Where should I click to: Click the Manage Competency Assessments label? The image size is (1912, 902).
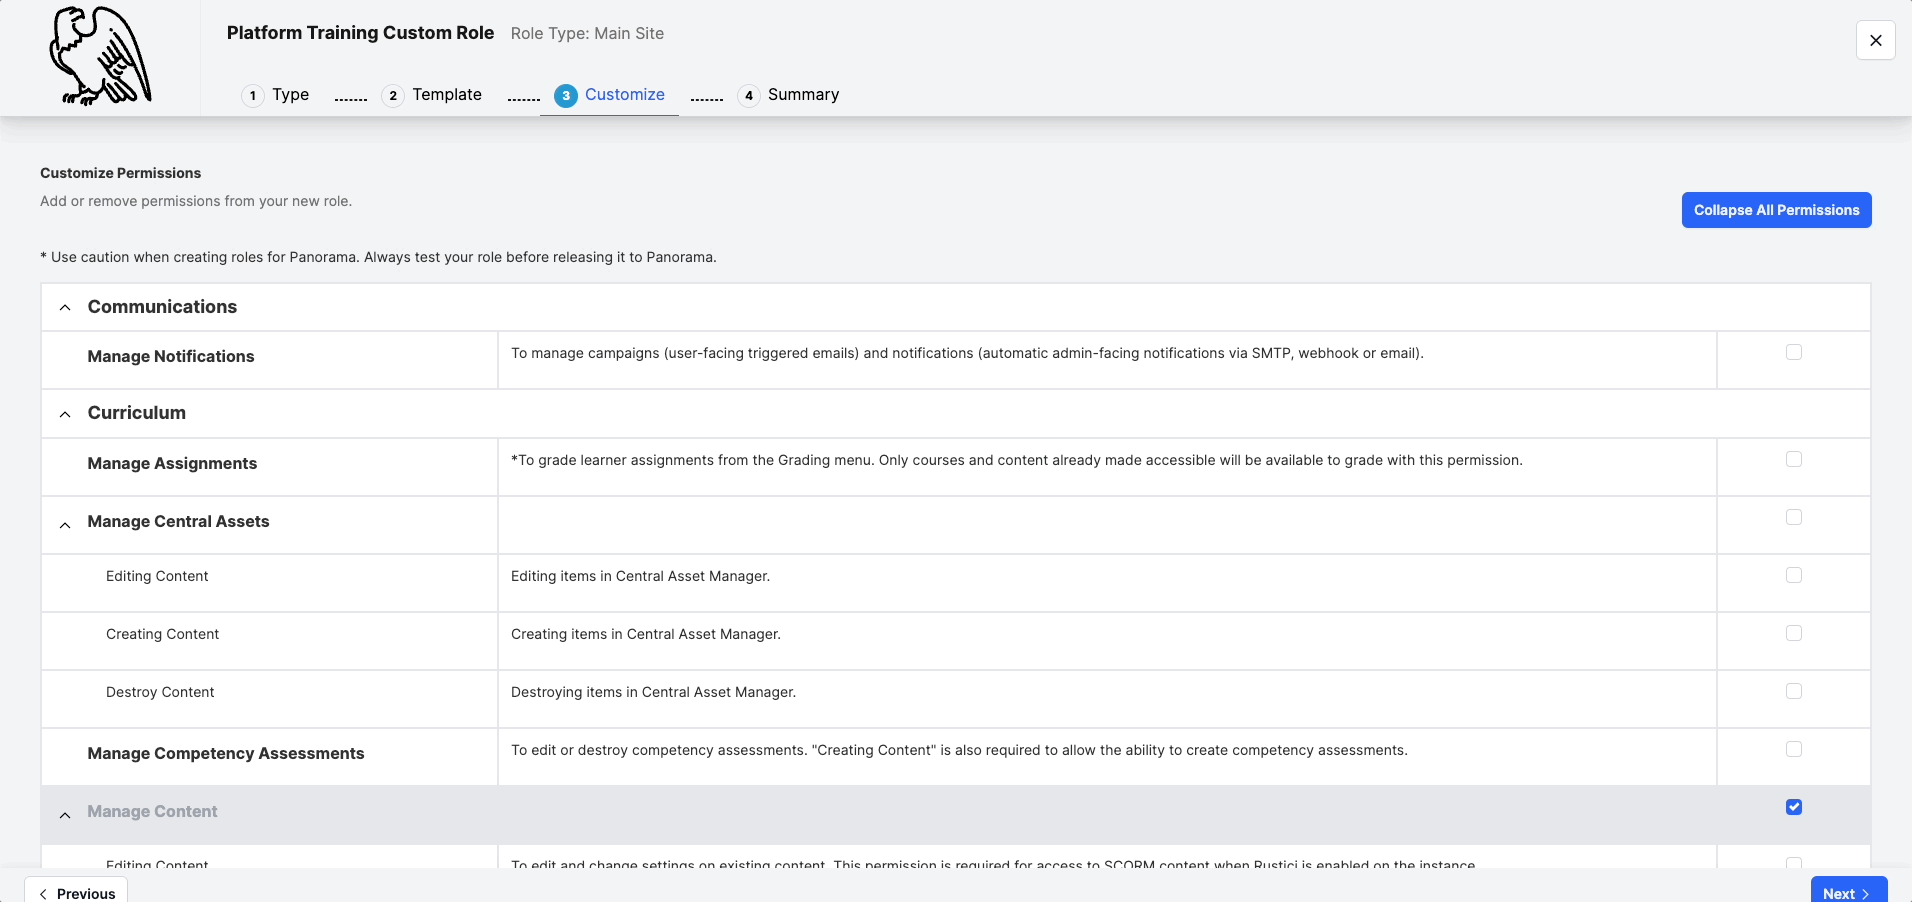226,753
